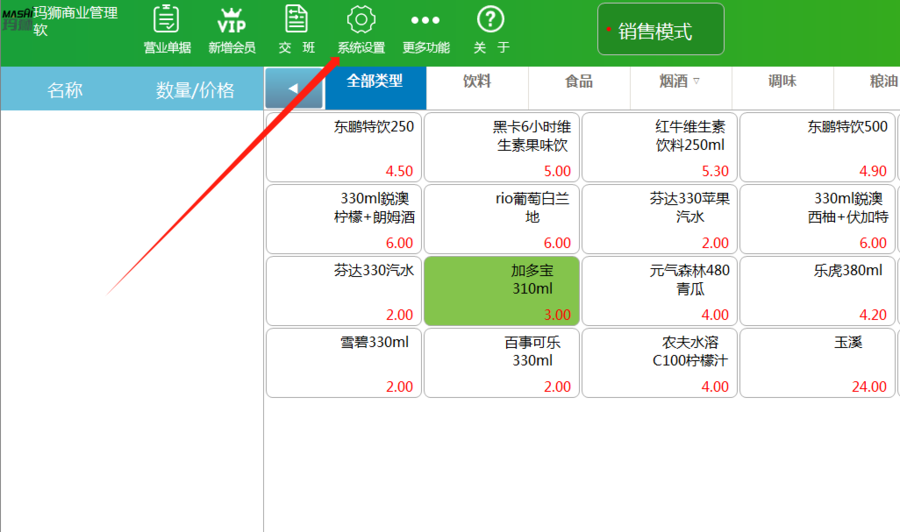Switch to the 粮油 category tab
The width and height of the screenshot is (900, 532).
coord(867,88)
